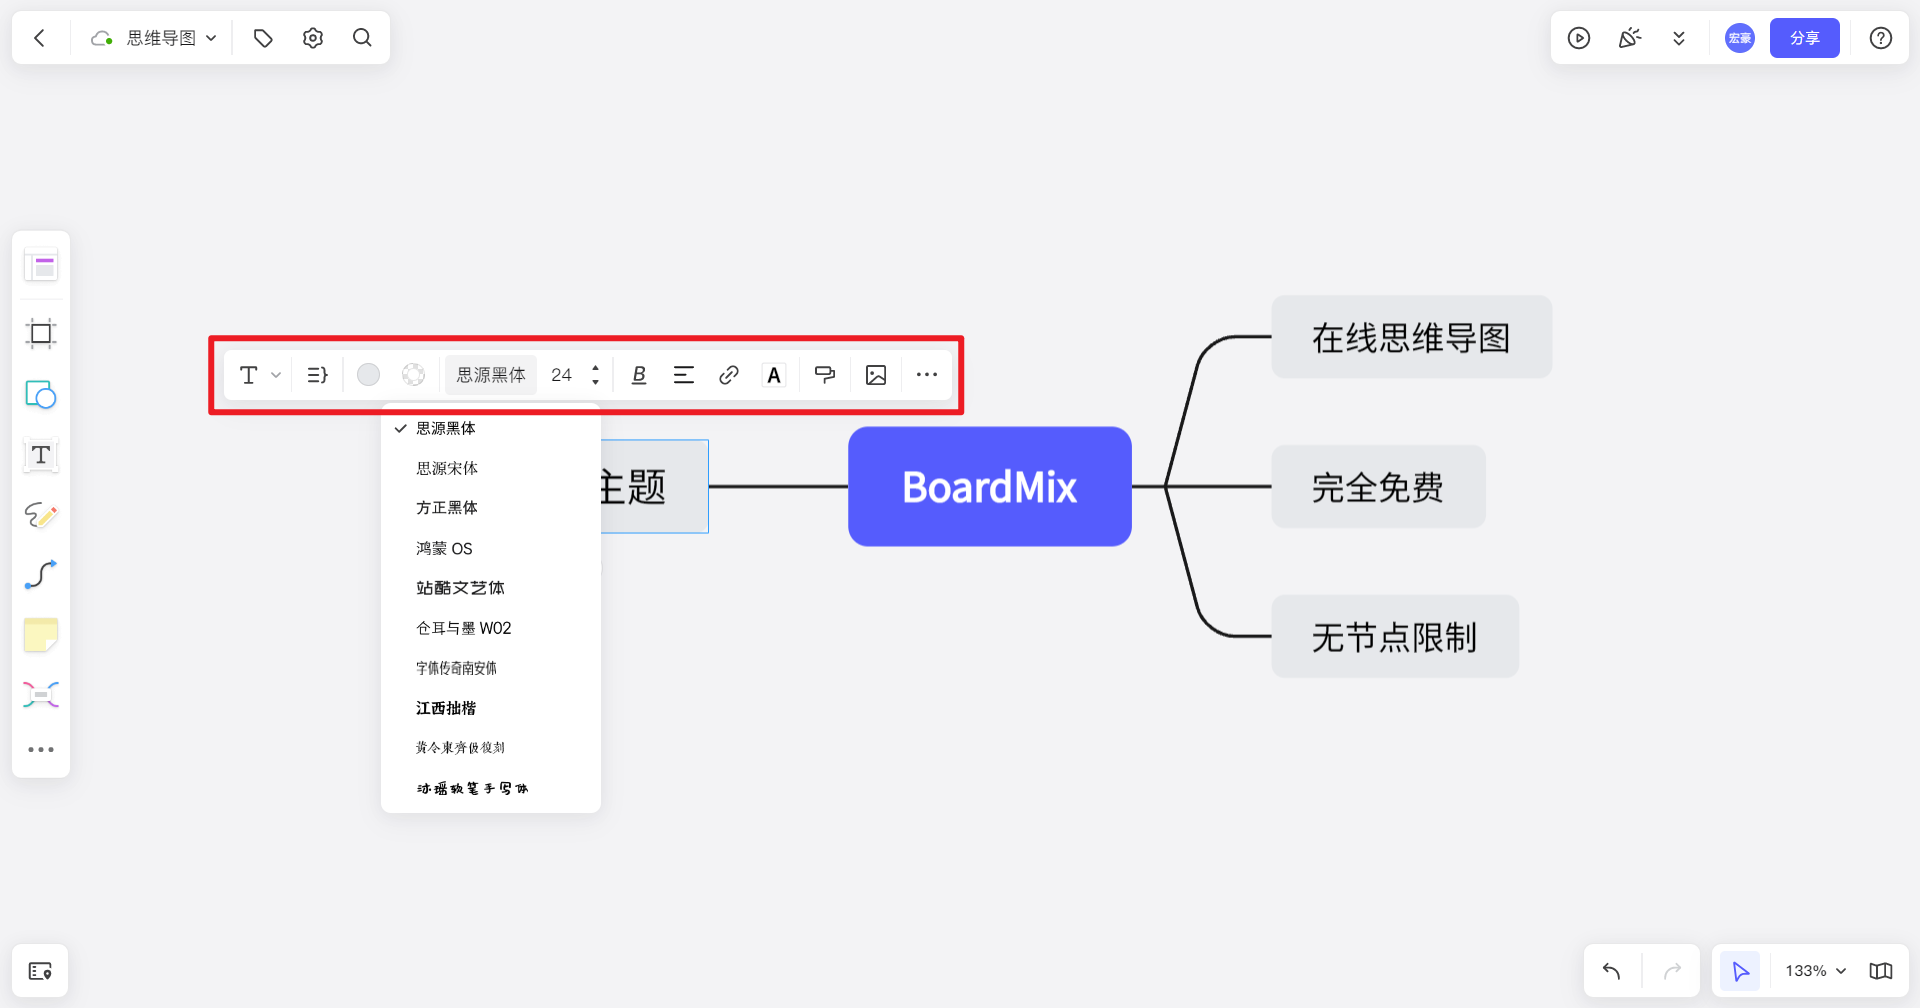The width and height of the screenshot is (1920, 1008).
Task: Open help with the question mark icon
Action: (x=1881, y=38)
